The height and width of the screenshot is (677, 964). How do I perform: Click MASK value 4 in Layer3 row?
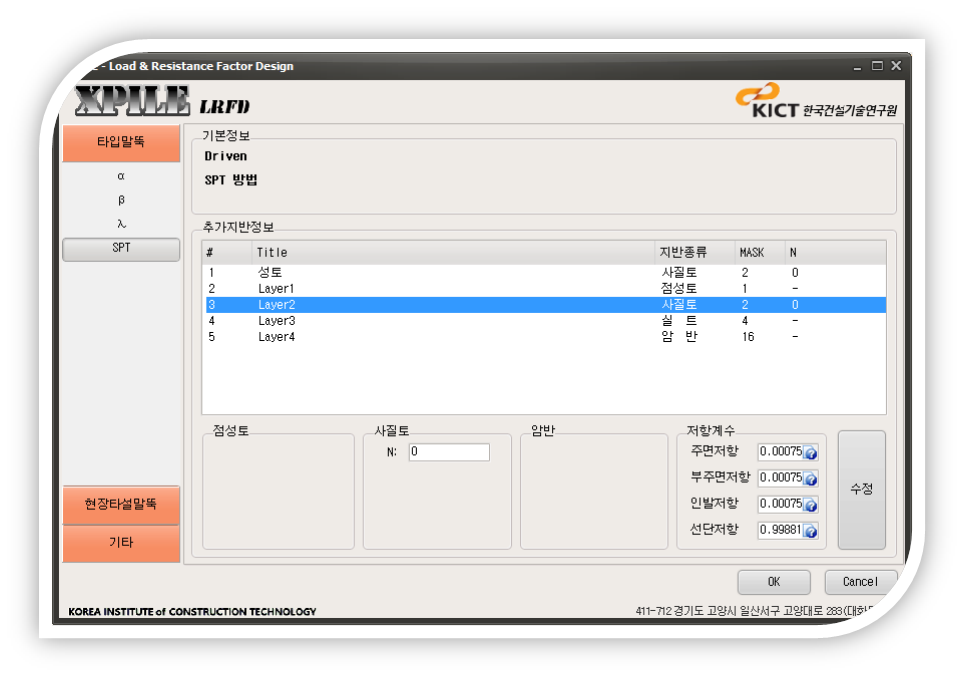pos(745,321)
